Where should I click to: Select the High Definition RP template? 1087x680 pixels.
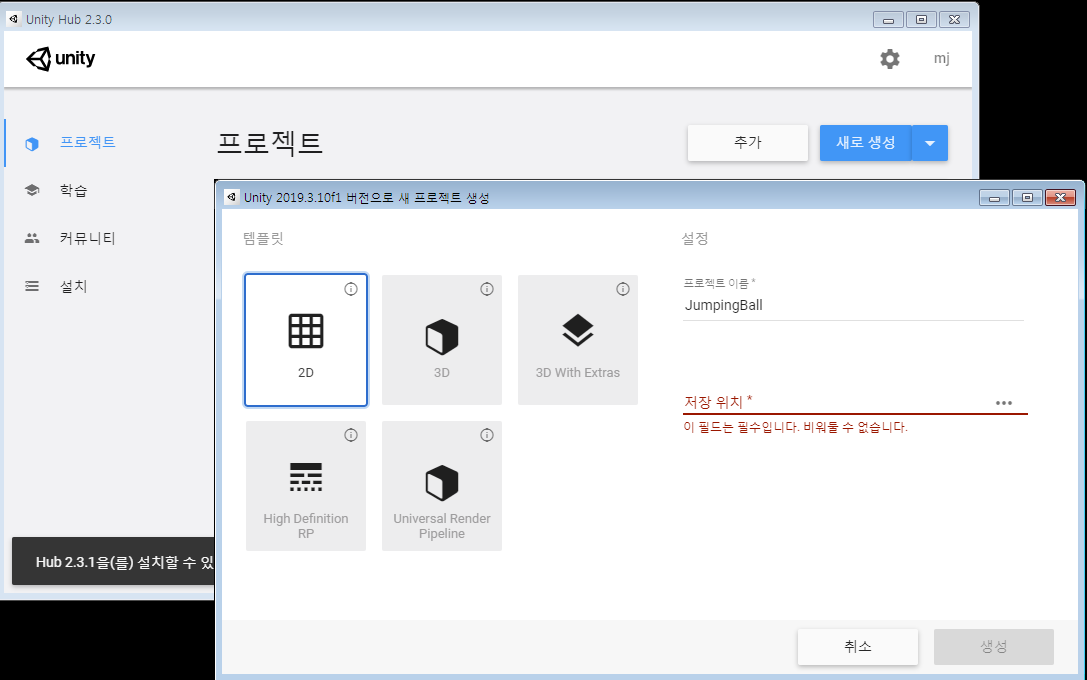coord(306,486)
